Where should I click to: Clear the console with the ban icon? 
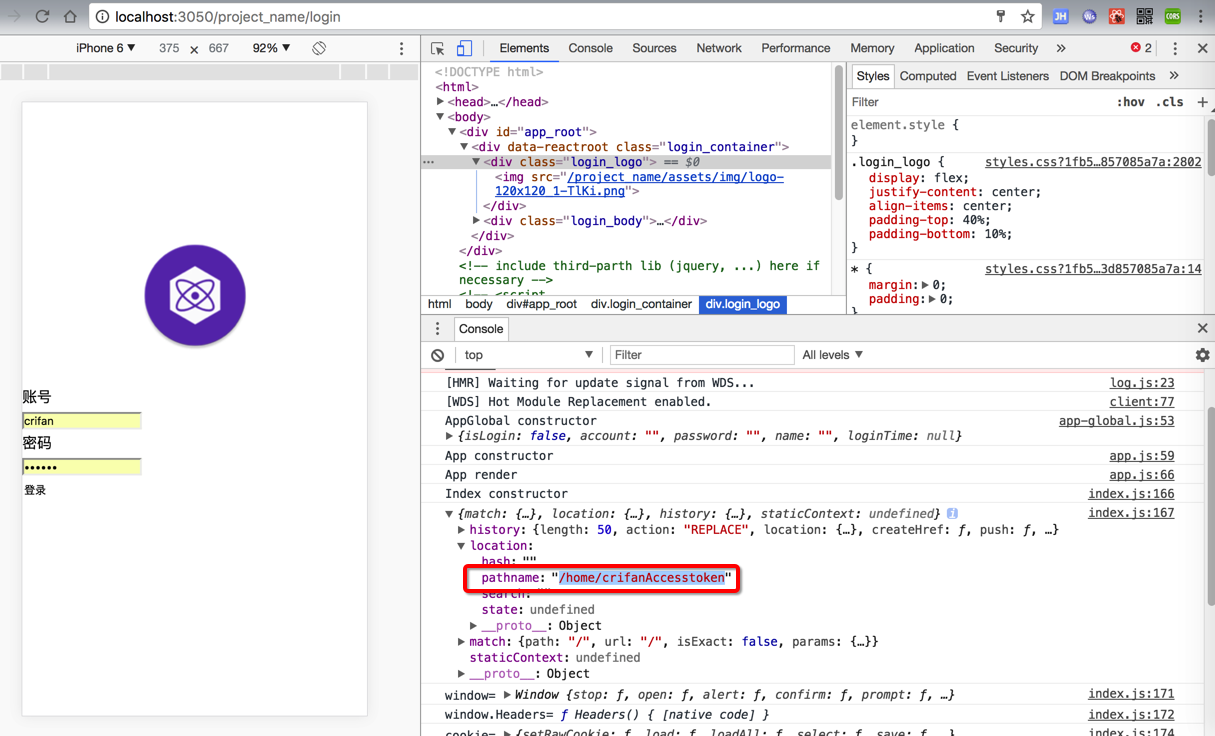[x=438, y=355]
